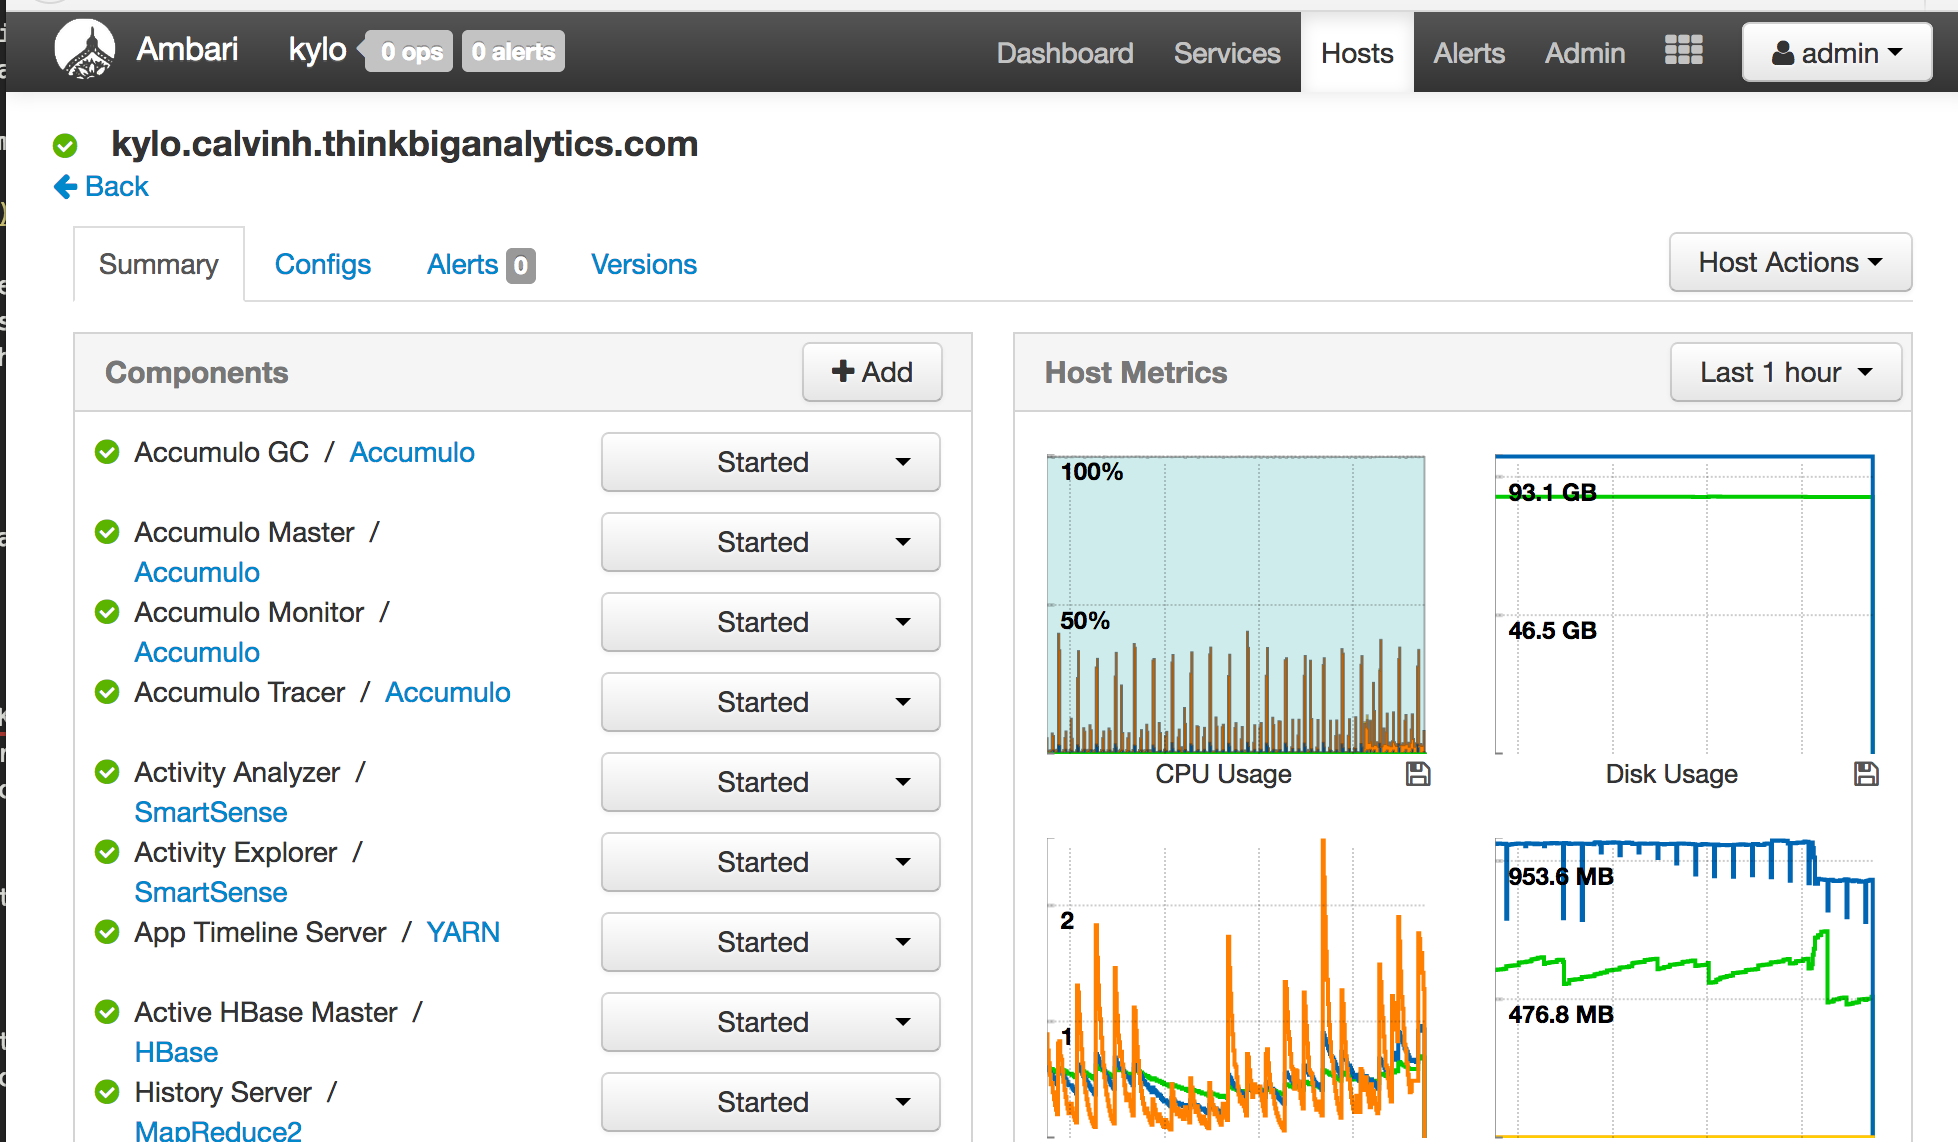The width and height of the screenshot is (1958, 1142).
Task: Click the green status icon for Activity Explorer
Action: (107, 852)
